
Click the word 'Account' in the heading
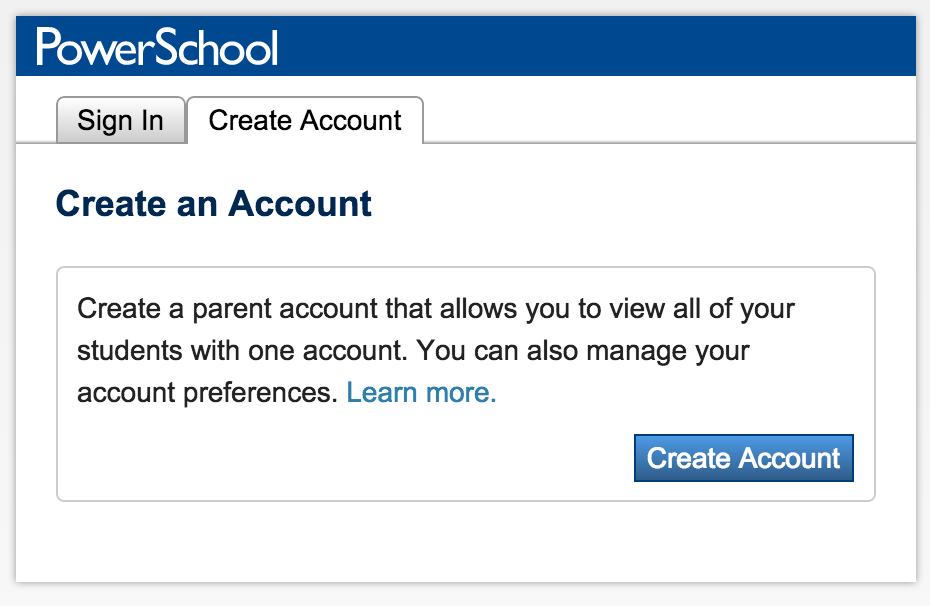300,204
